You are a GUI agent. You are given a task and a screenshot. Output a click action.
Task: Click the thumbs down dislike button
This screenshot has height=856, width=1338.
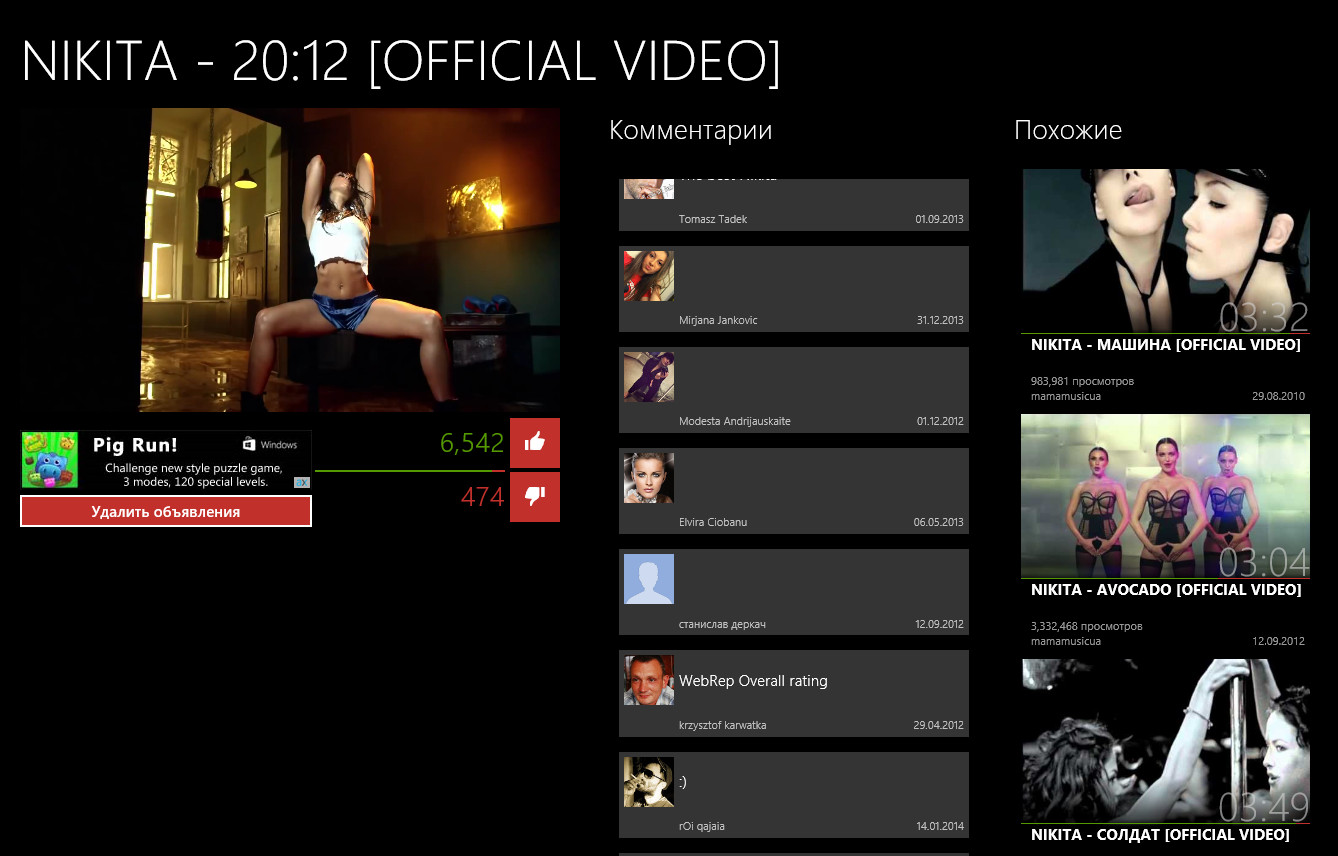(x=535, y=497)
